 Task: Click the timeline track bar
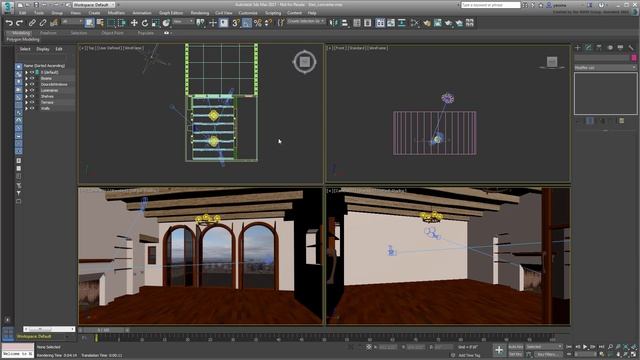click(x=325, y=338)
